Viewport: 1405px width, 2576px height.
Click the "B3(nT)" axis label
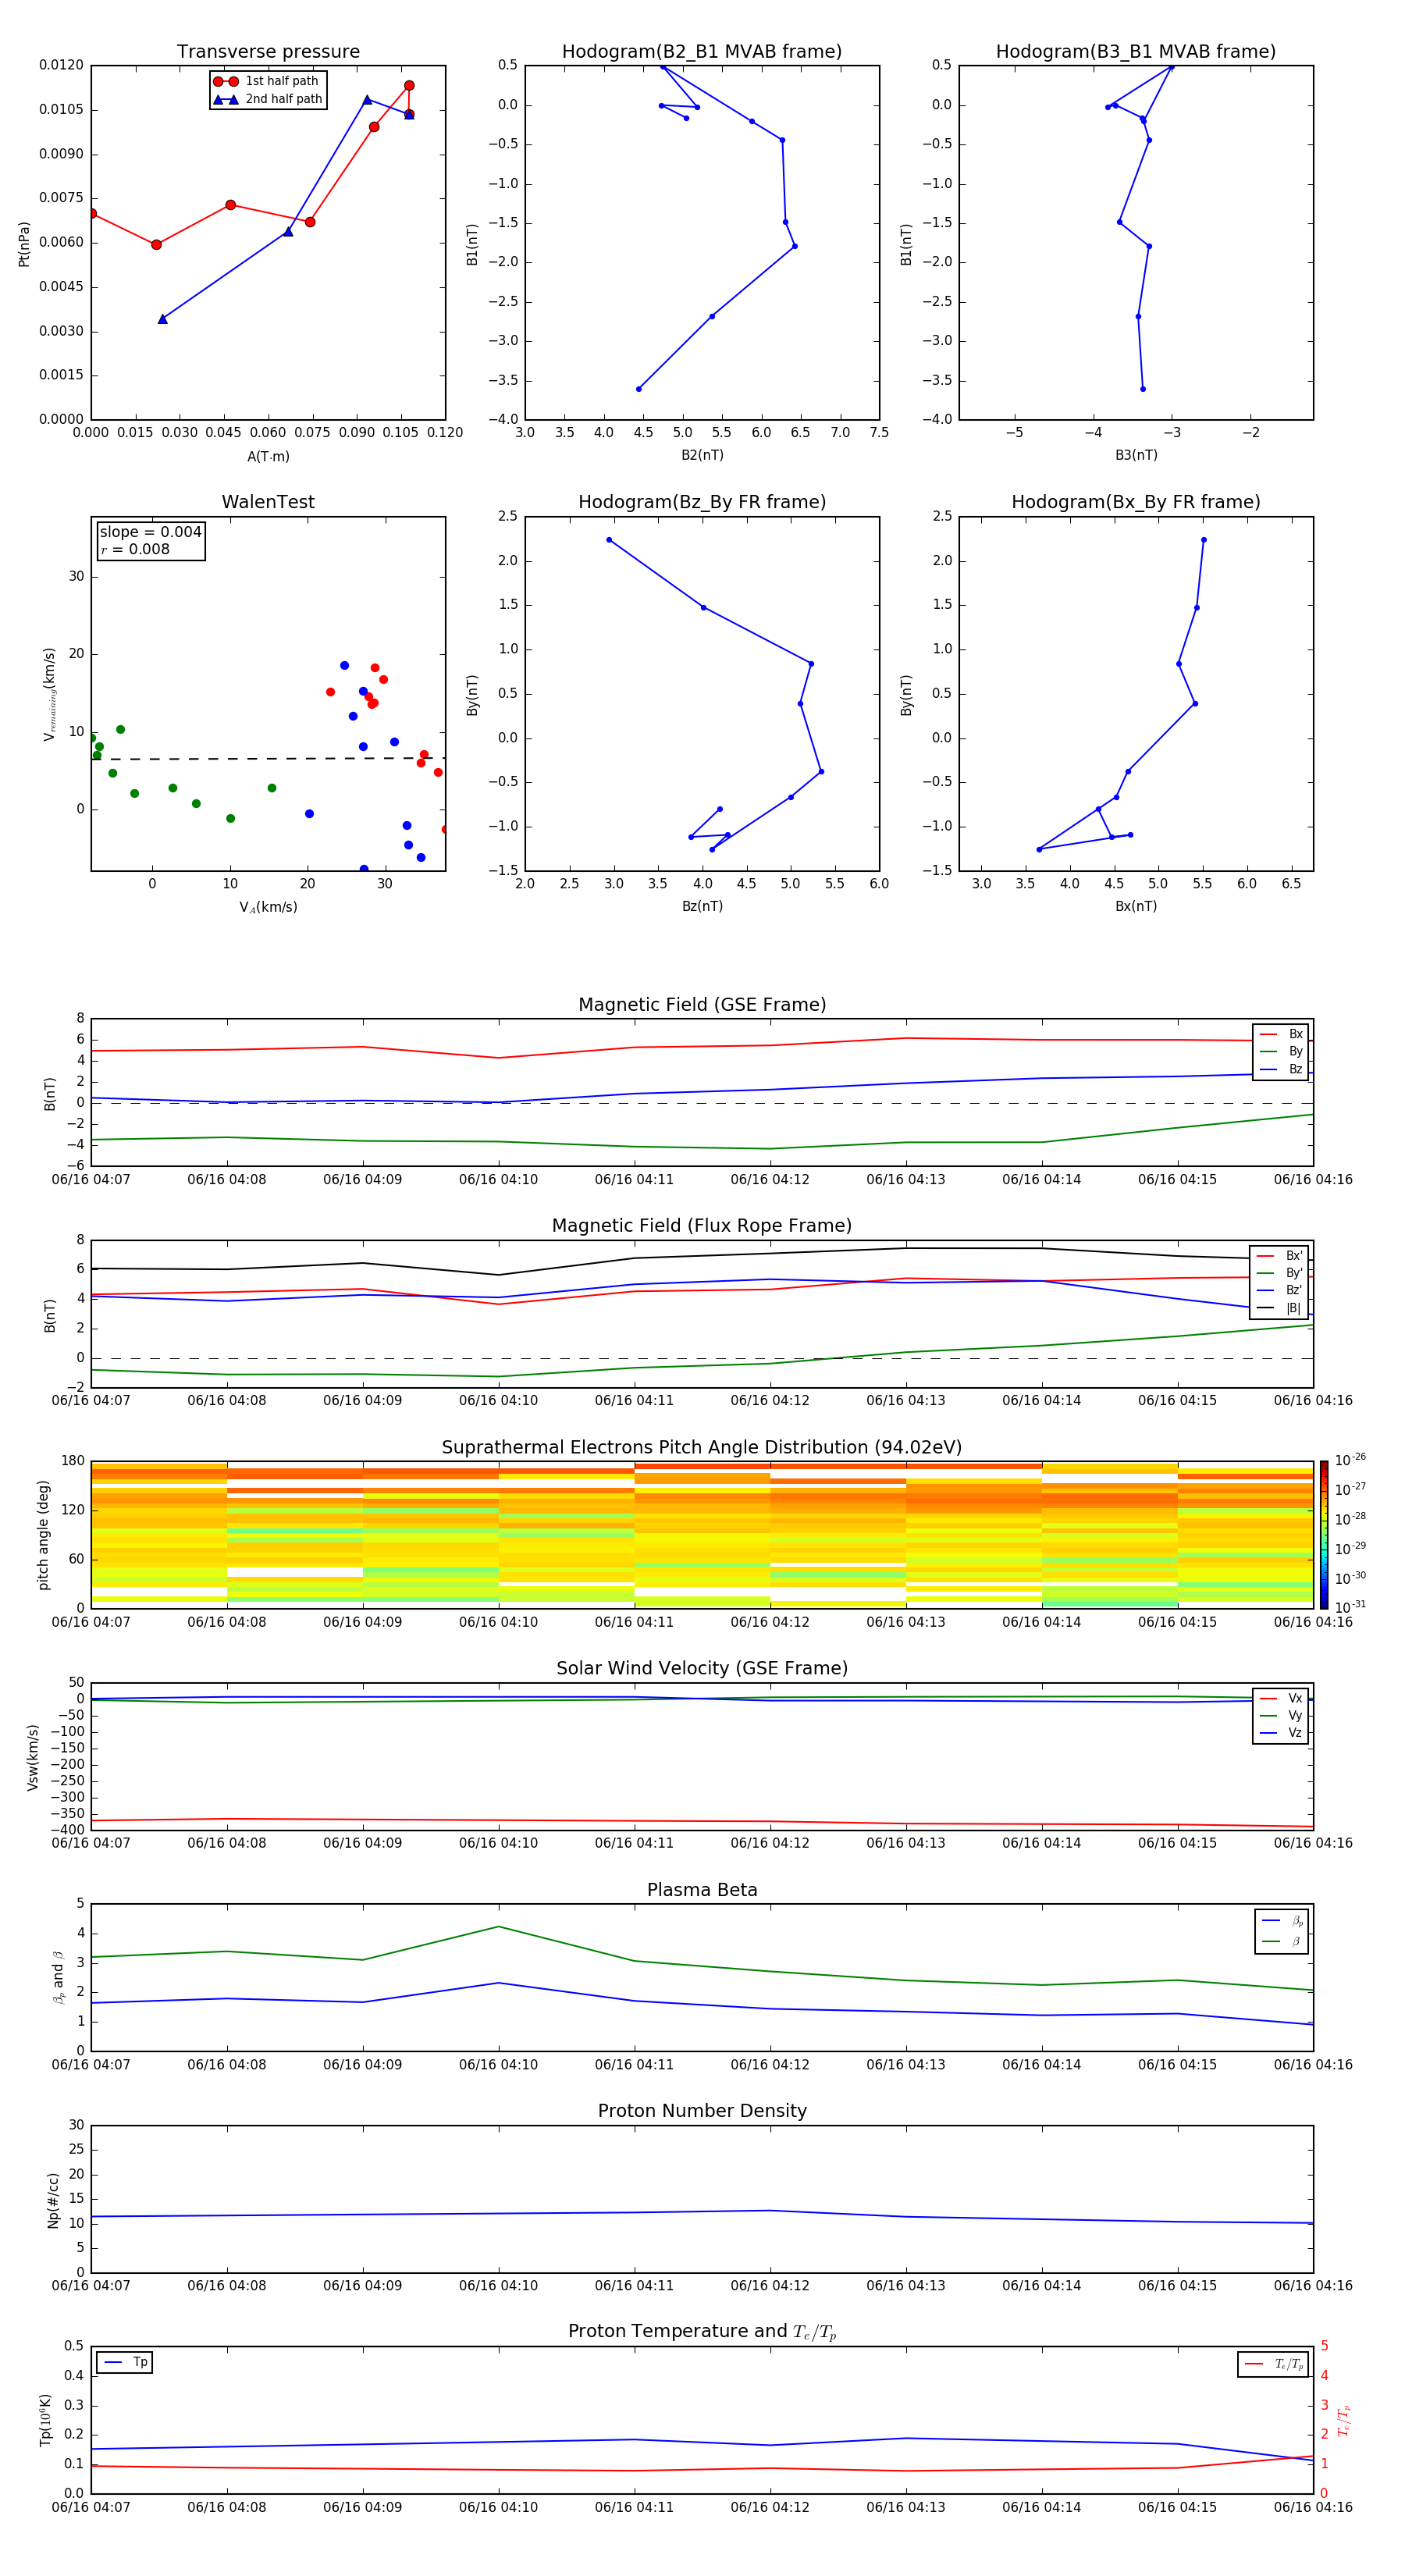(x=1136, y=455)
